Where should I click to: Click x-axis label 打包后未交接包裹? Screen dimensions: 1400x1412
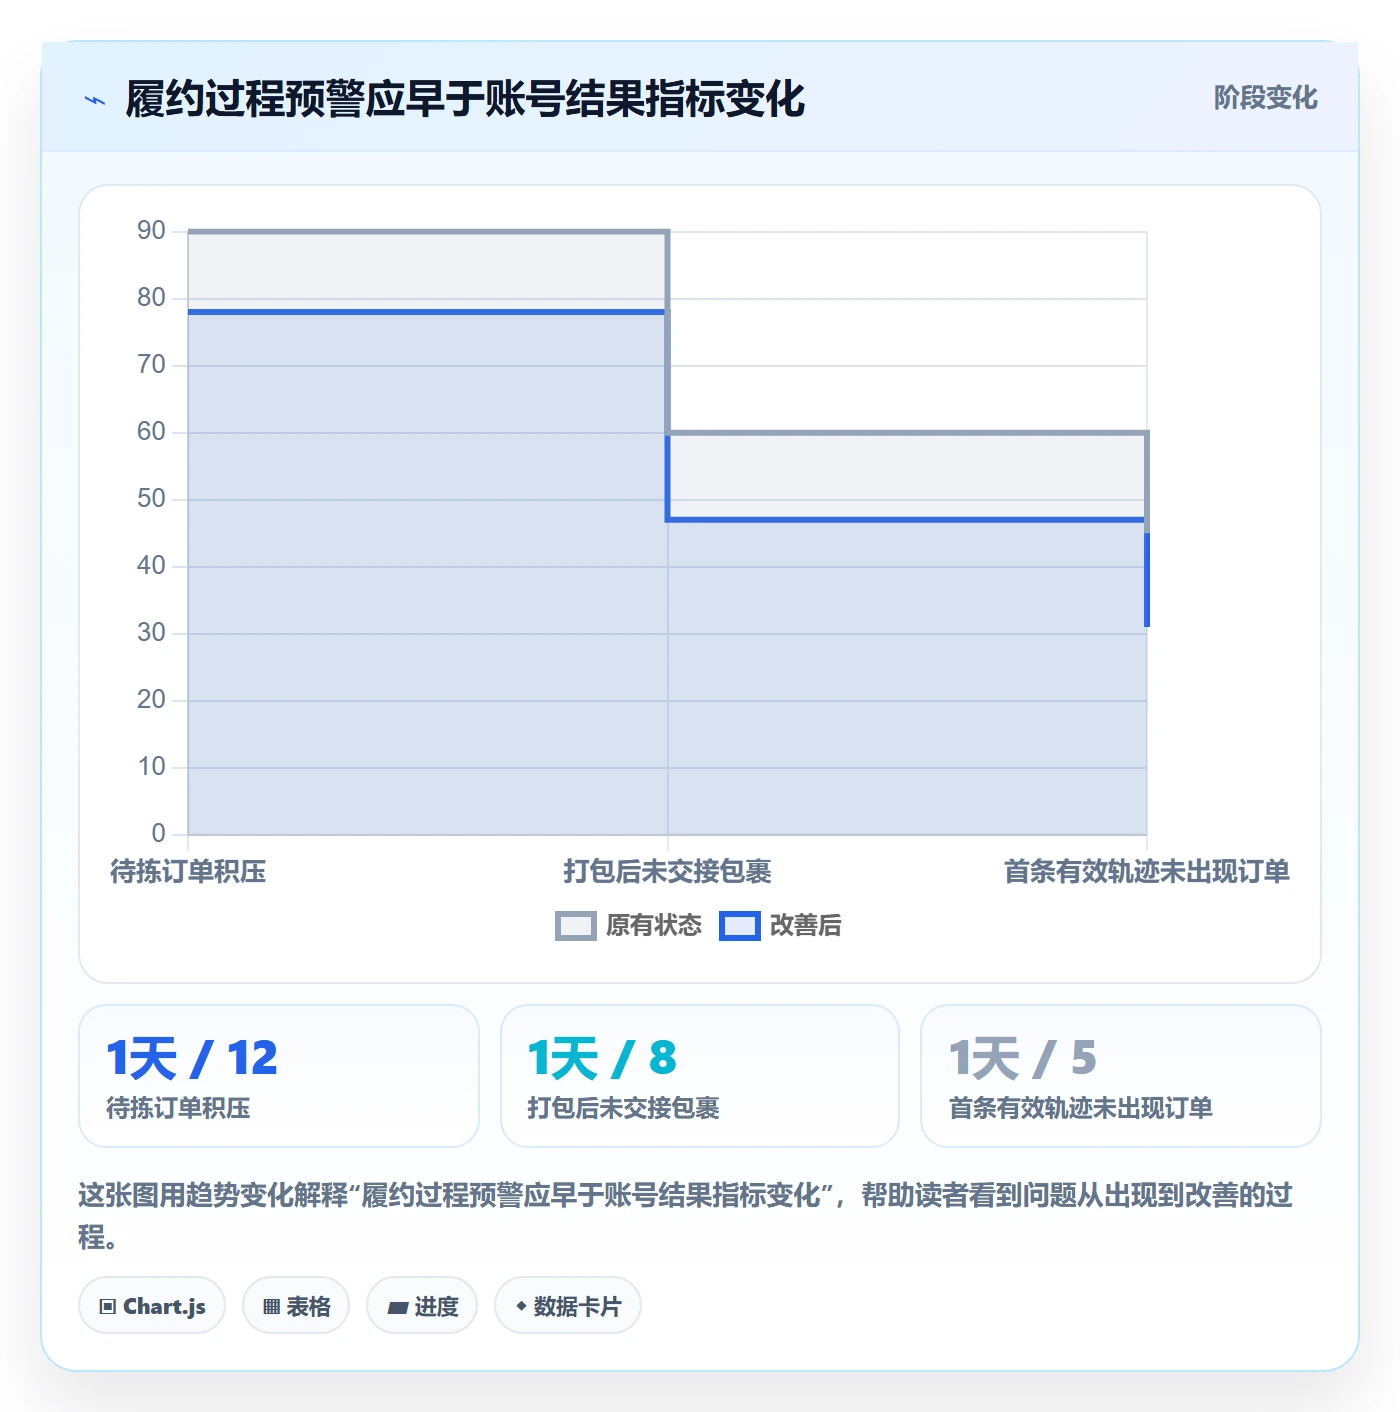click(x=667, y=872)
